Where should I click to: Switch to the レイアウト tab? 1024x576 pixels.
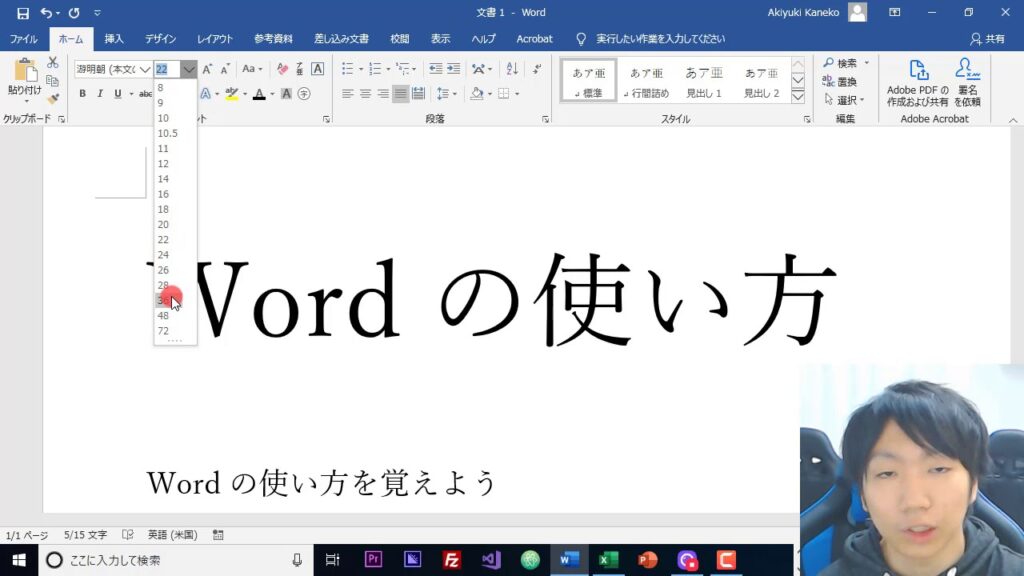215,39
